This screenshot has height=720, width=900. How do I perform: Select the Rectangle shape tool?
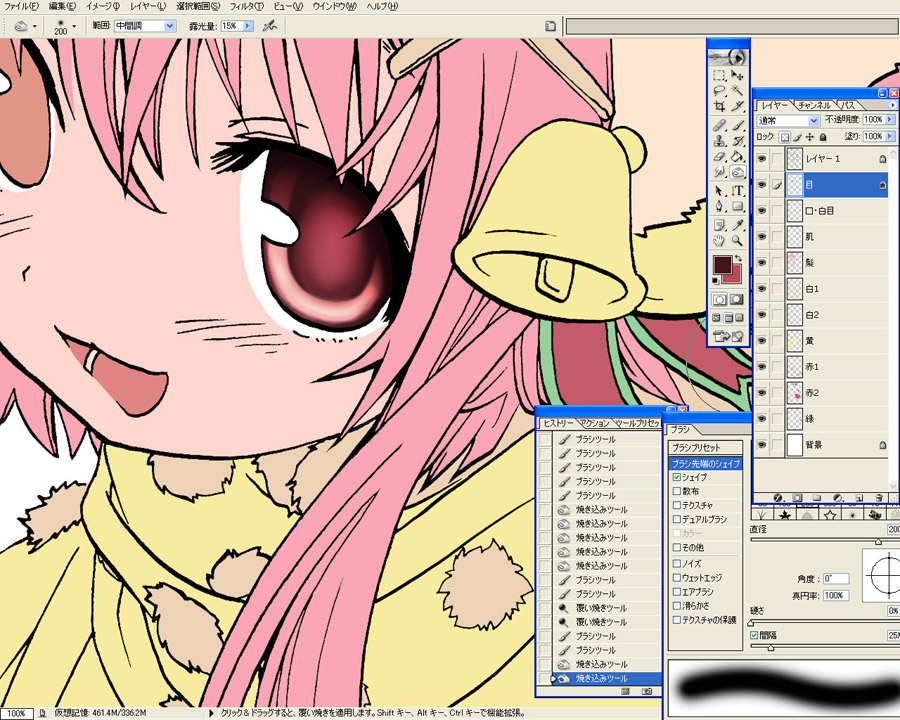738,206
